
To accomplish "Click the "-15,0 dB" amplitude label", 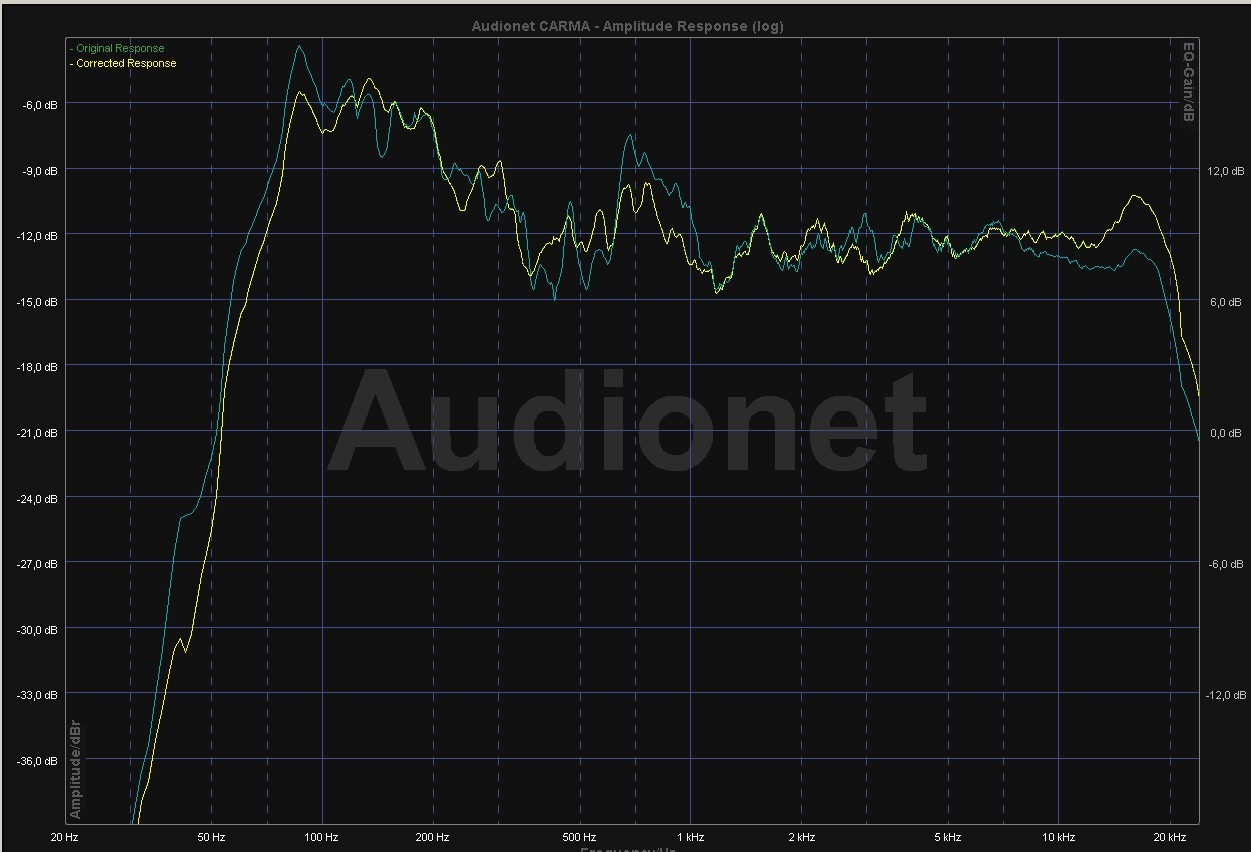I will (x=39, y=301).
